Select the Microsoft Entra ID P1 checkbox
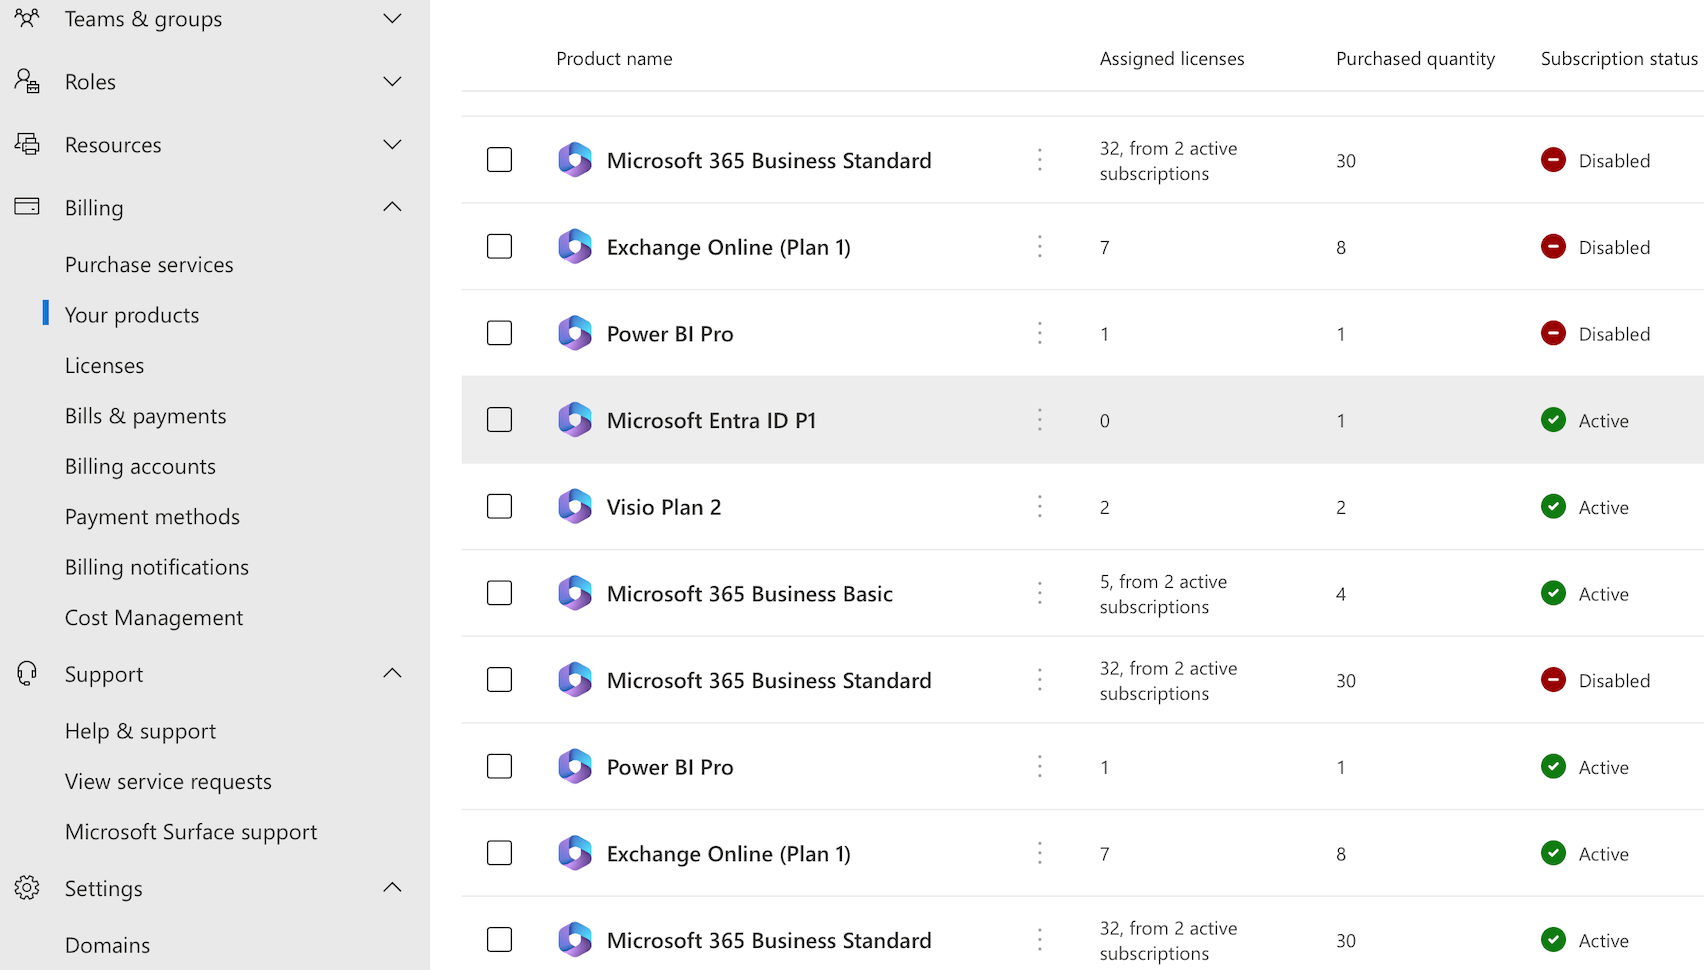The image size is (1704, 970). click(x=499, y=420)
